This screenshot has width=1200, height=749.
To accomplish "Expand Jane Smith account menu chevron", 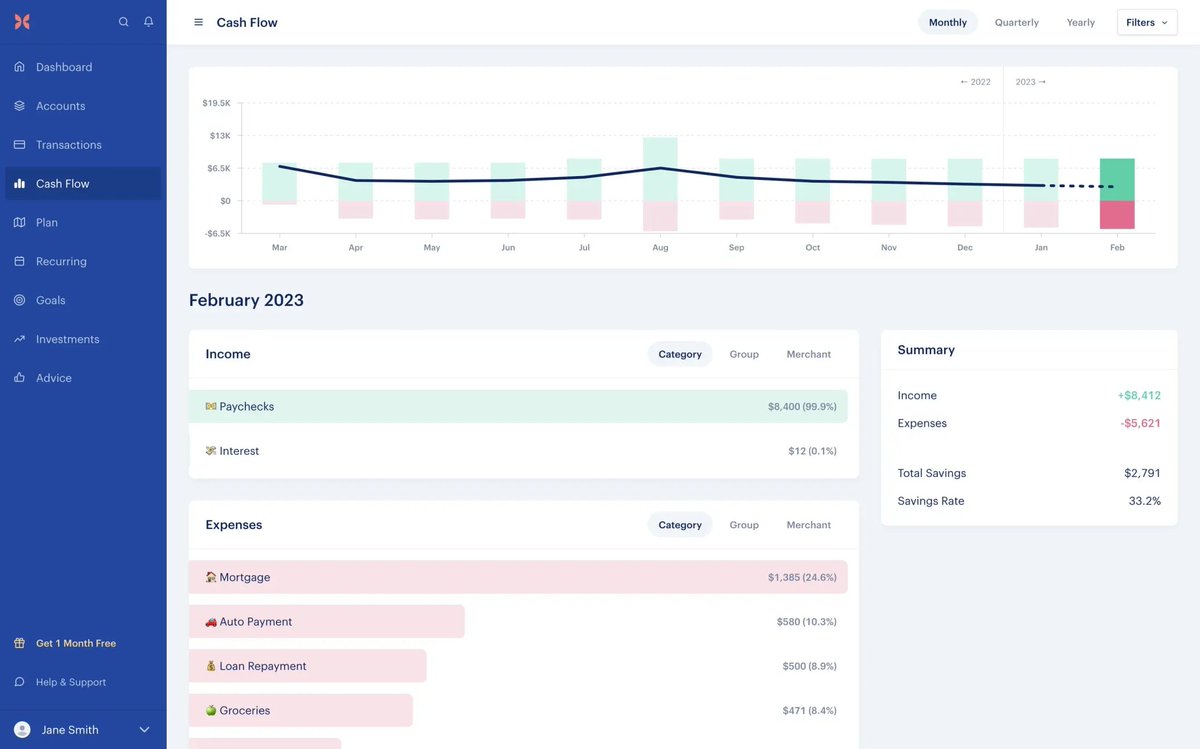I will (x=144, y=730).
